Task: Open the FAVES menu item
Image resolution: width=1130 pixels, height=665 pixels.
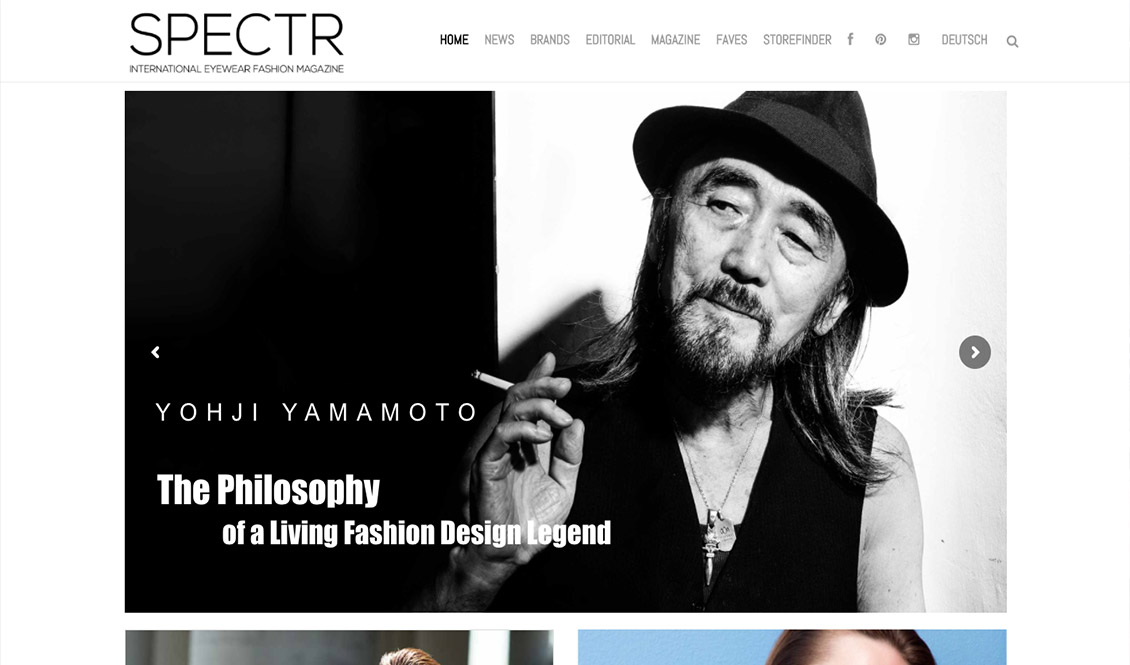Action: click(731, 40)
